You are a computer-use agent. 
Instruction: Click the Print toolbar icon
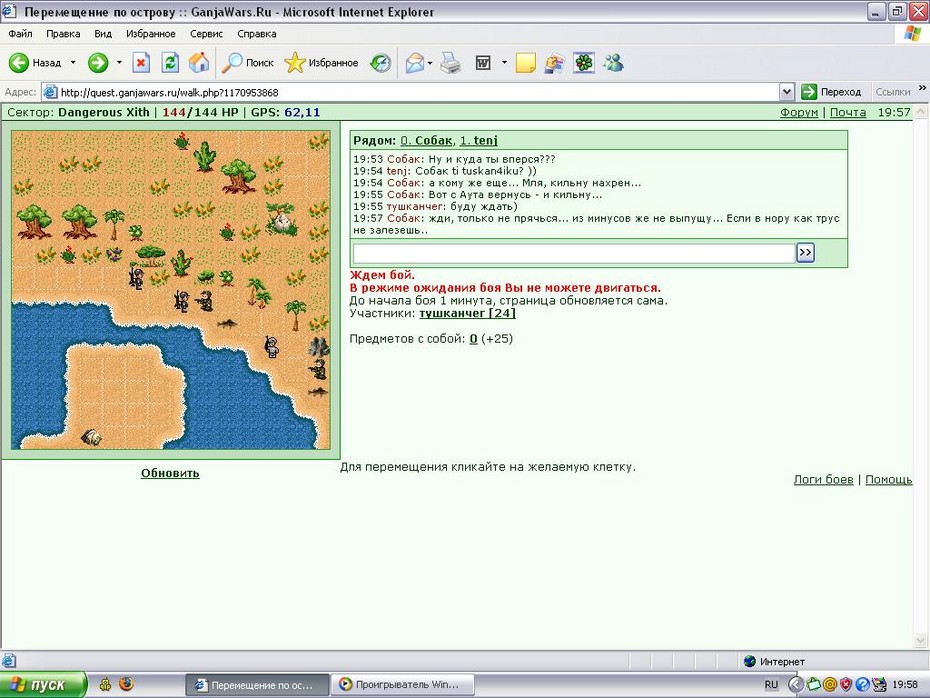(x=450, y=62)
